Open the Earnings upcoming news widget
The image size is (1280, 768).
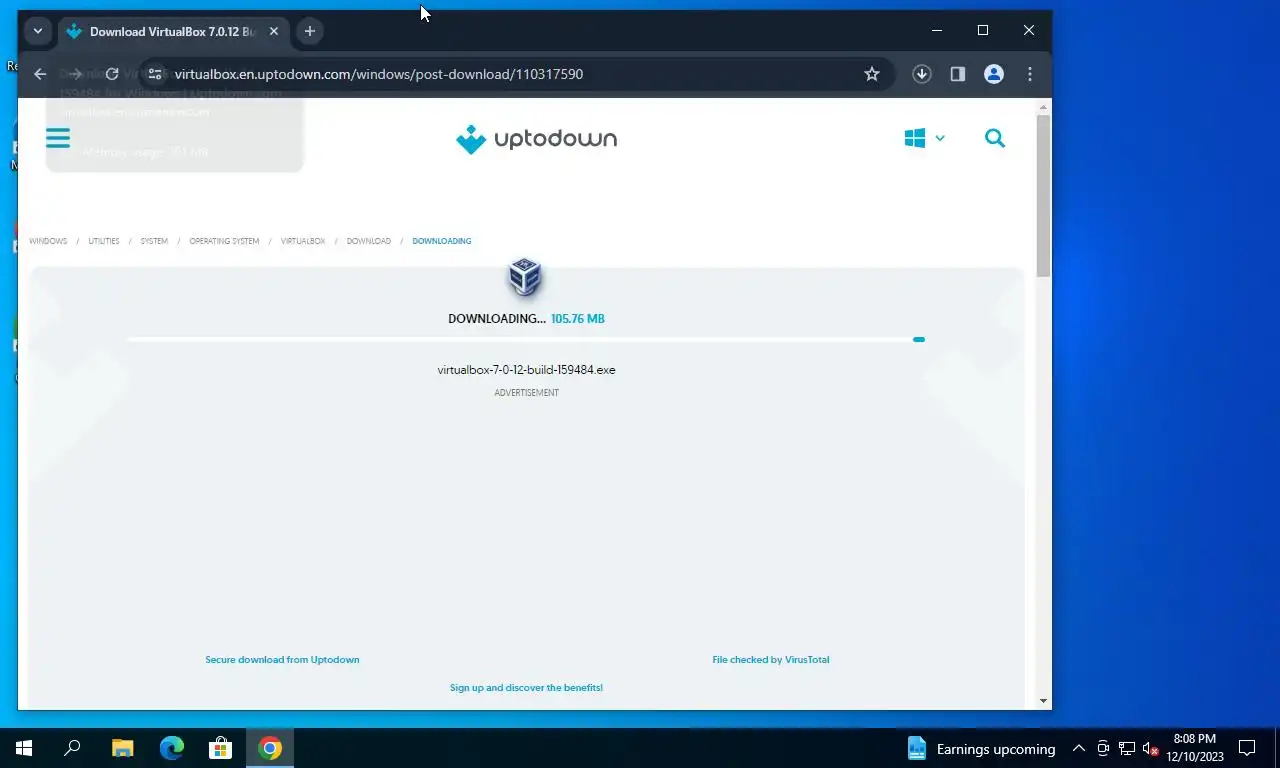point(980,749)
